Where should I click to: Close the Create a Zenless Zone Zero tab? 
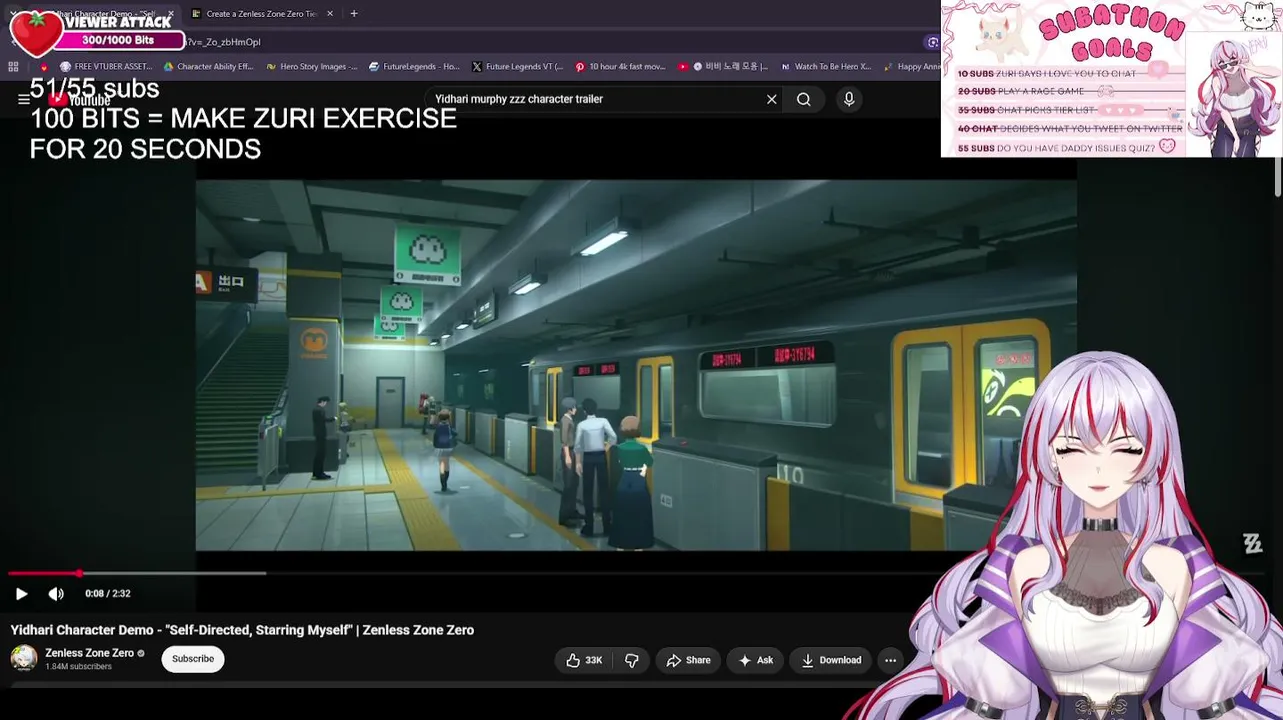pos(330,14)
